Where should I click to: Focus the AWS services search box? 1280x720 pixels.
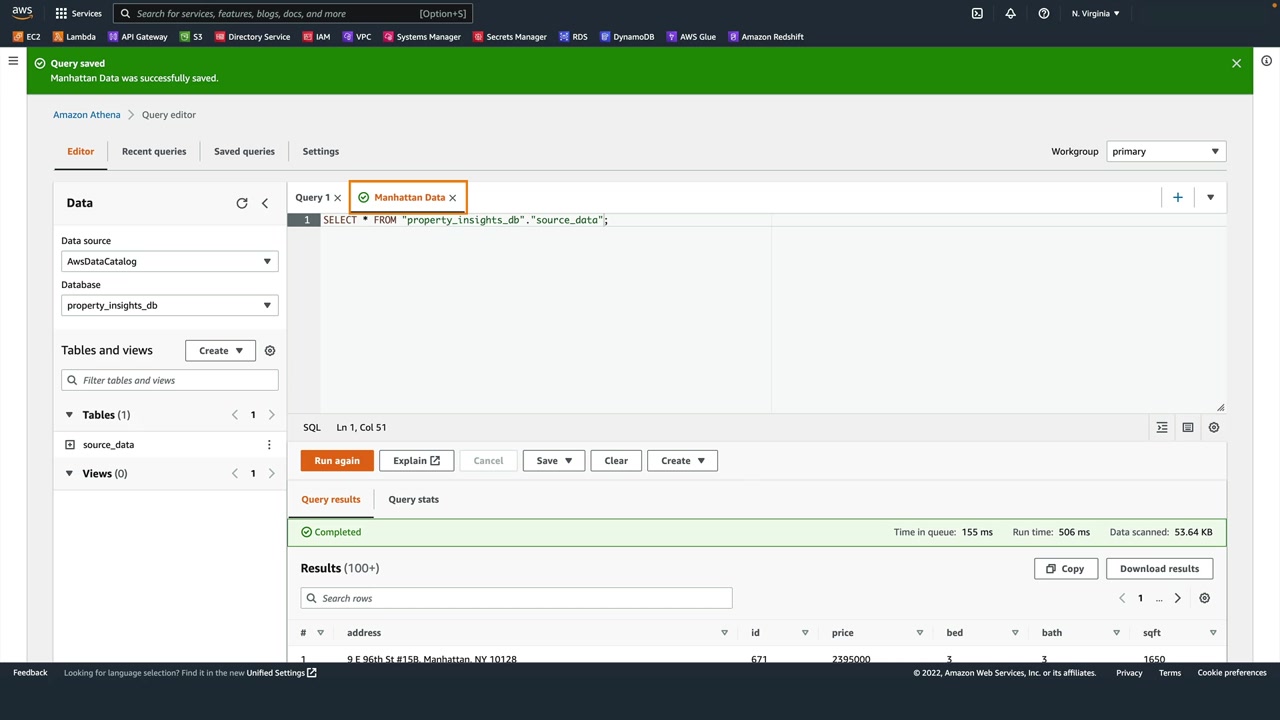[293, 14]
